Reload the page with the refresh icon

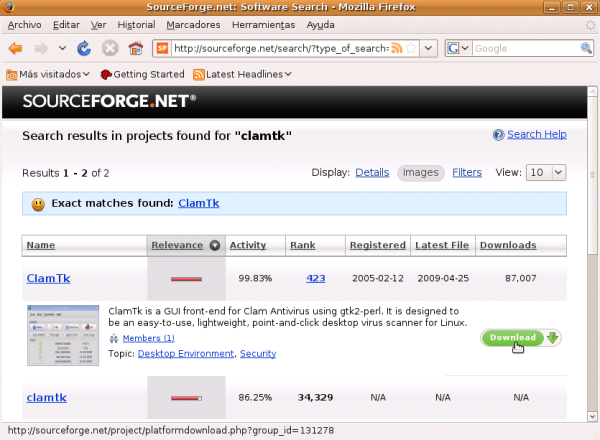pyautogui.click(x=84, y=48)
